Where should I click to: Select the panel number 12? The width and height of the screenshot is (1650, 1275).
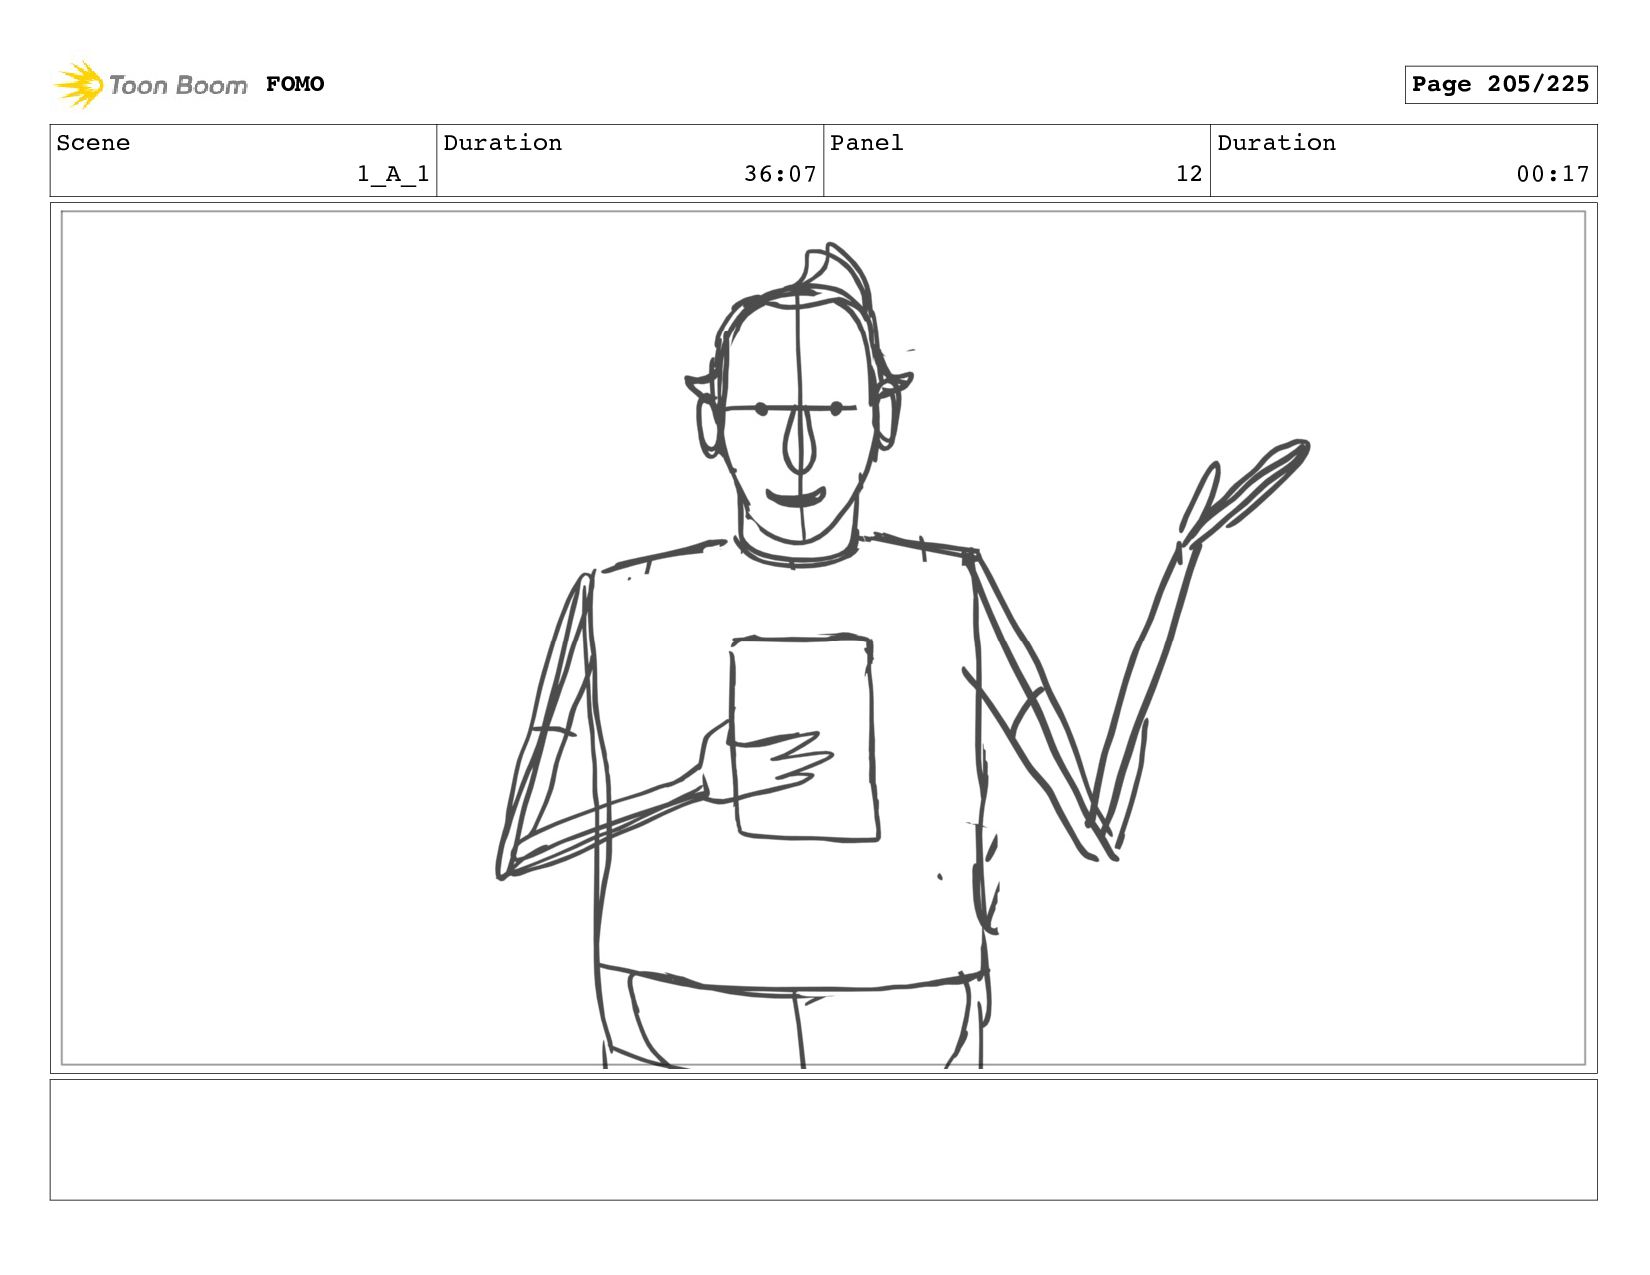pyautogui.click(x=1189, y=174)
